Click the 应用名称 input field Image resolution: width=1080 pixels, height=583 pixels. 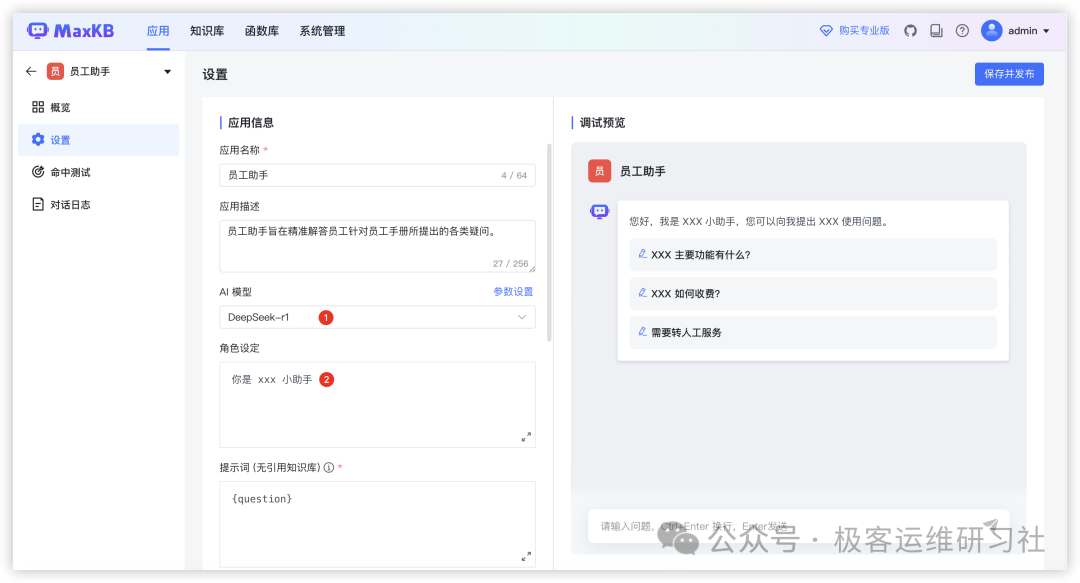click(360, 175)
